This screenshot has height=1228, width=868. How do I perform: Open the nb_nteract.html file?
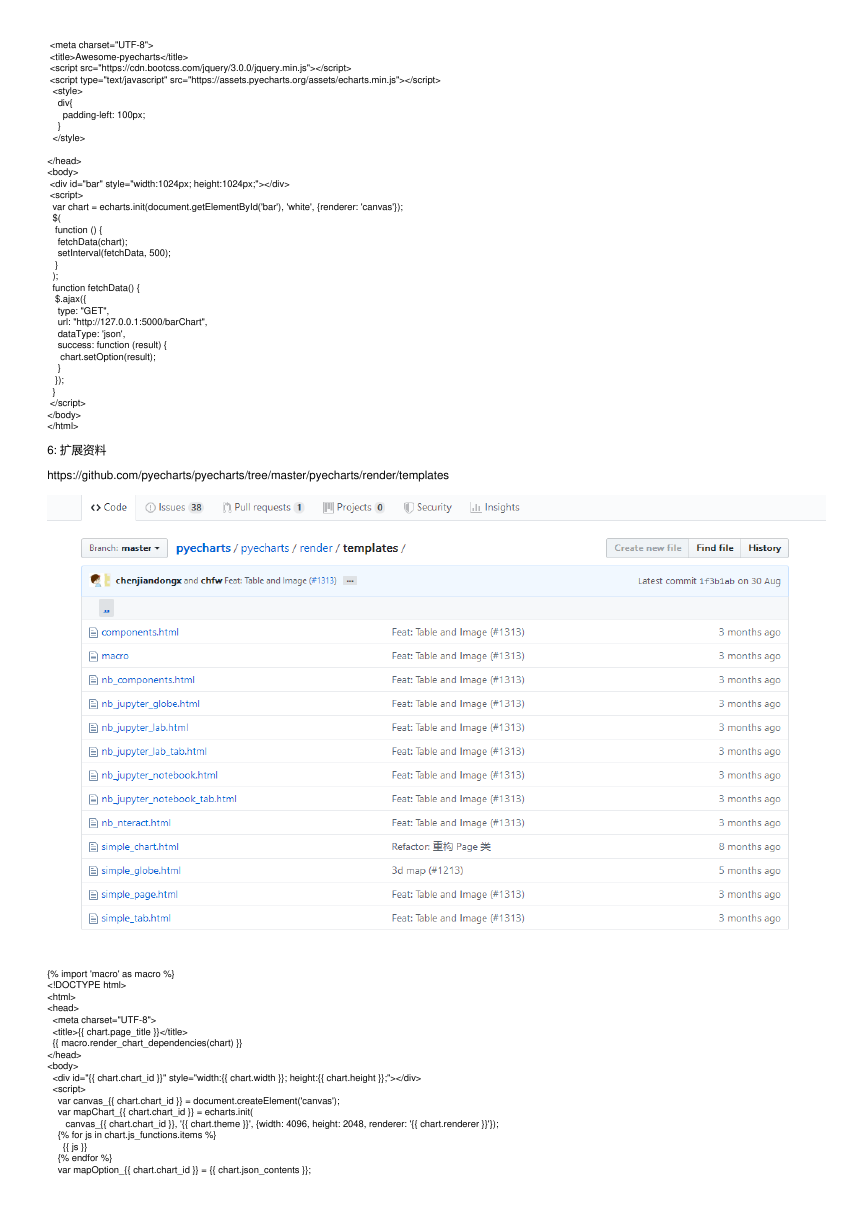click(136, 823)
